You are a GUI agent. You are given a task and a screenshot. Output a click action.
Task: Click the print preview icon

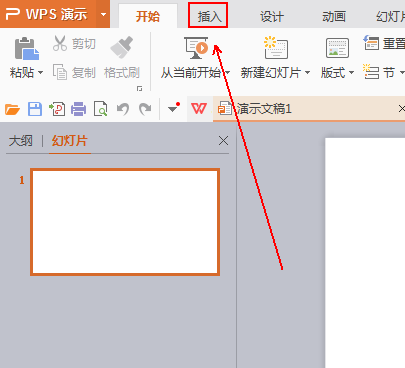pyautogui.click(x=100, y=109)
